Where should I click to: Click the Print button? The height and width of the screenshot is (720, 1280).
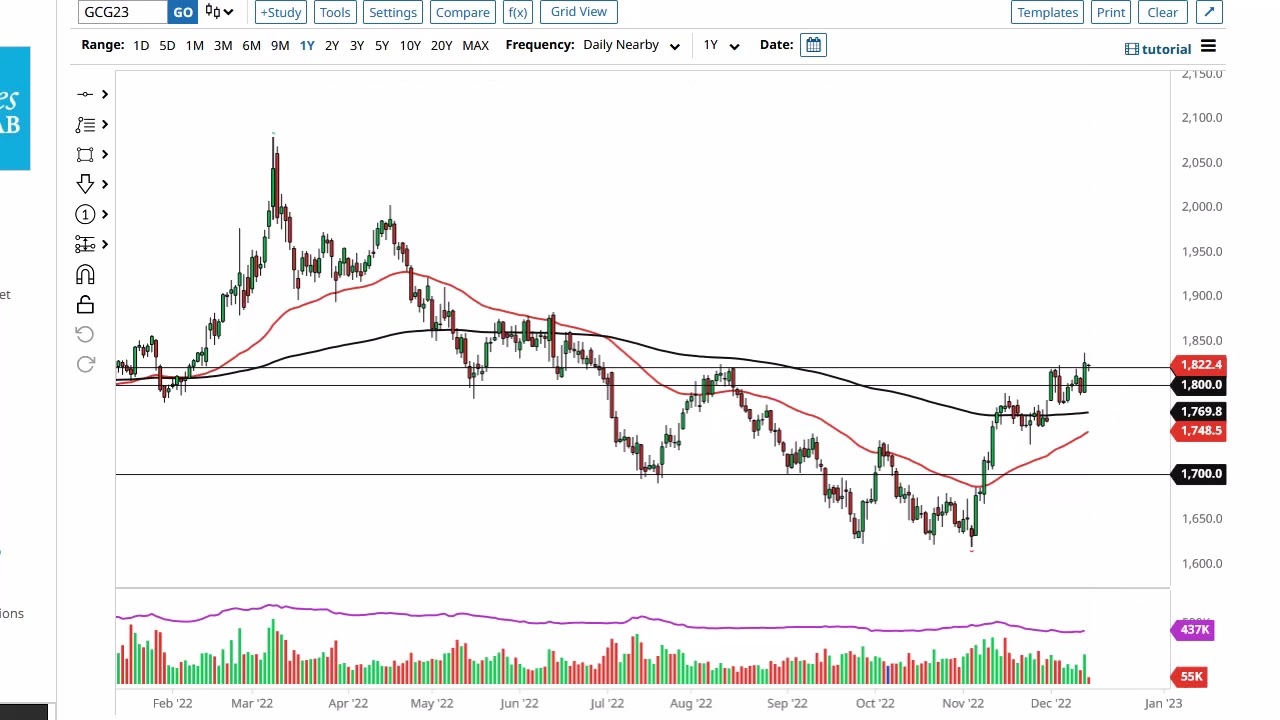(x=1111, y=12)
